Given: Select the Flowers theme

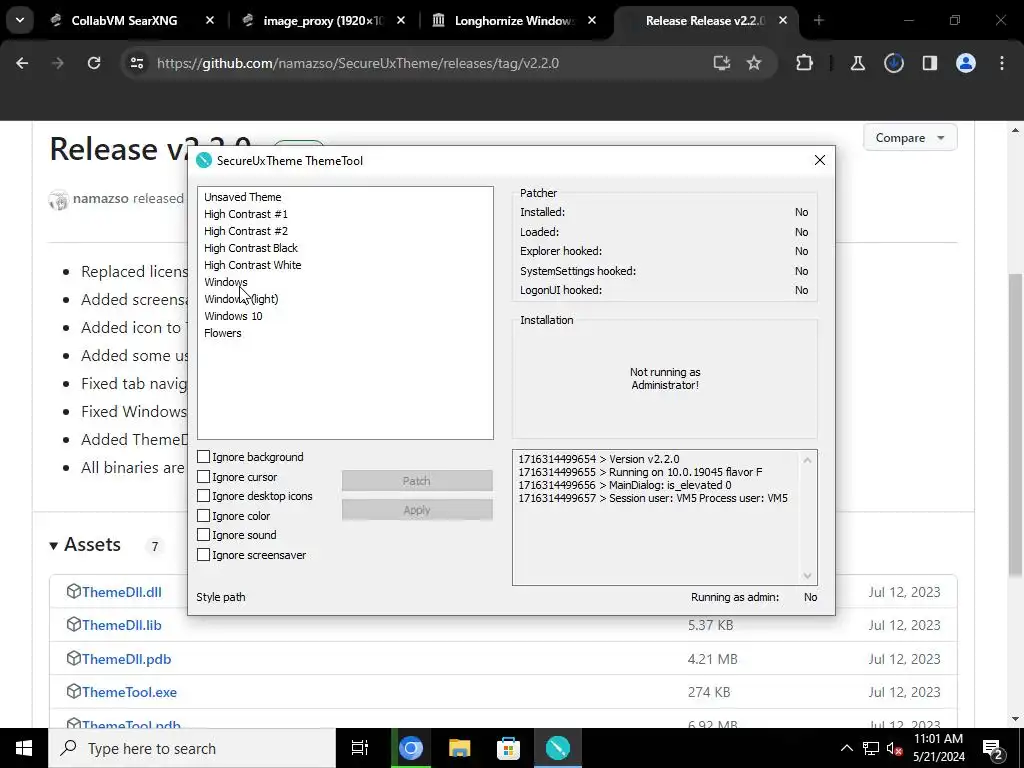Looking at the screenshot, I should tap(223, 332).
